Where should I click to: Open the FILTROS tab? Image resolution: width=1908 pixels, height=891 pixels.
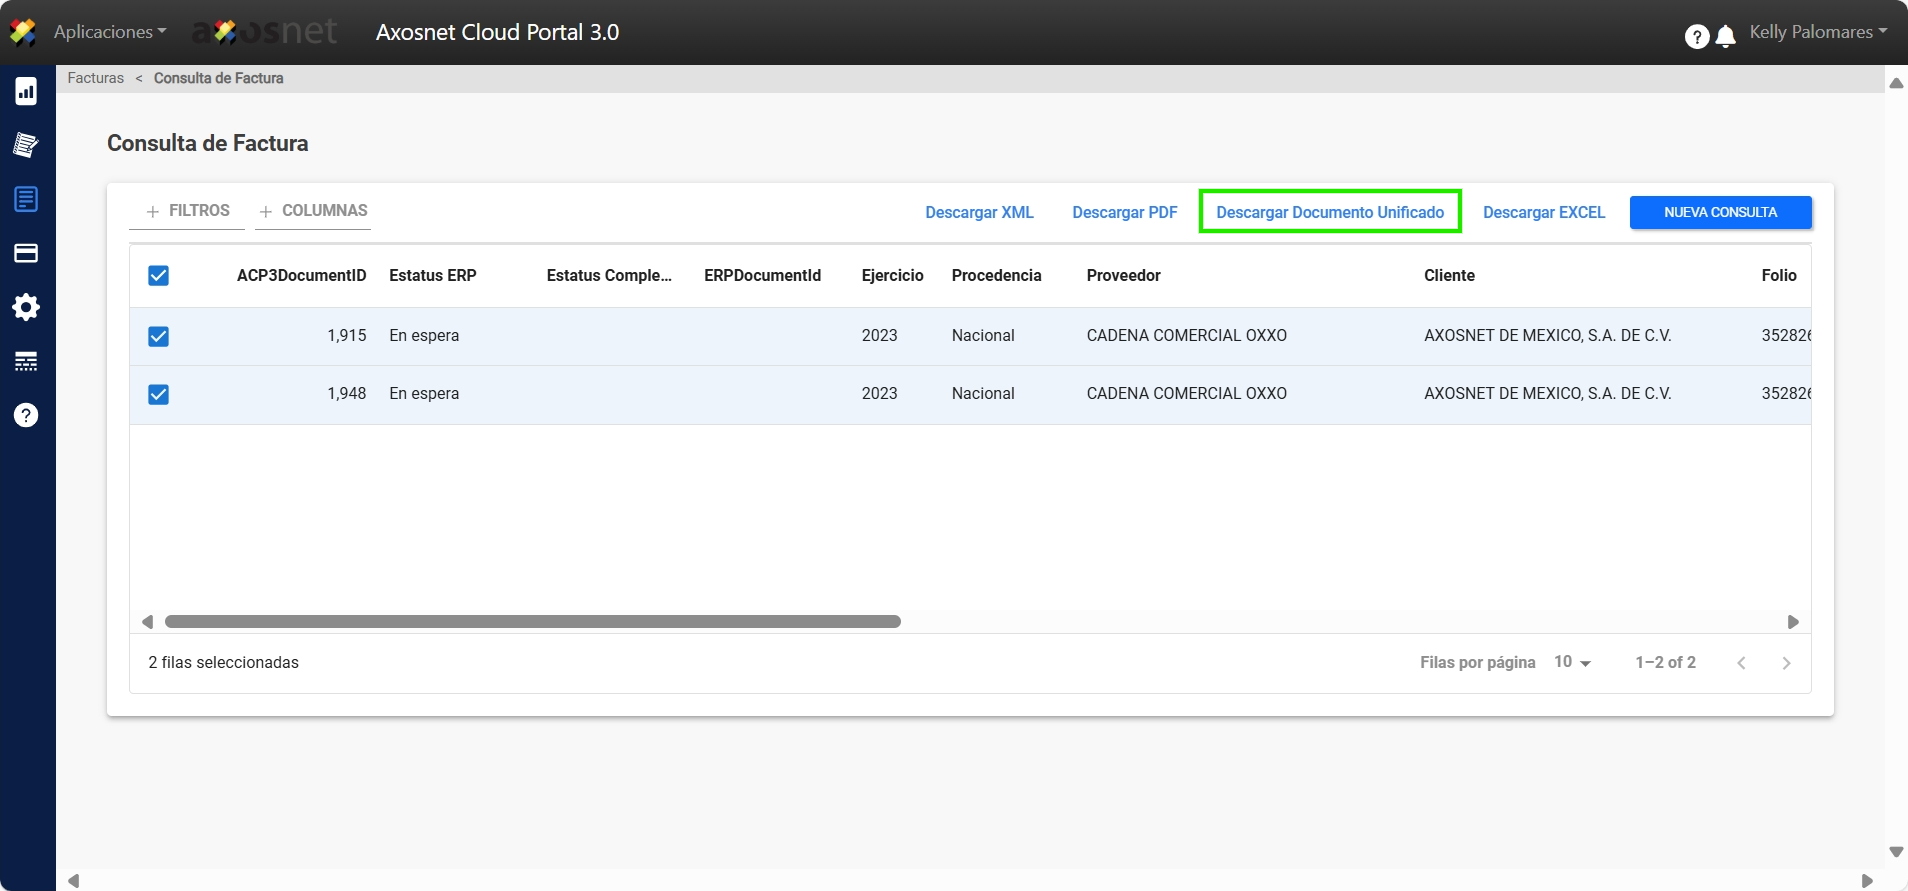(188, 211)
